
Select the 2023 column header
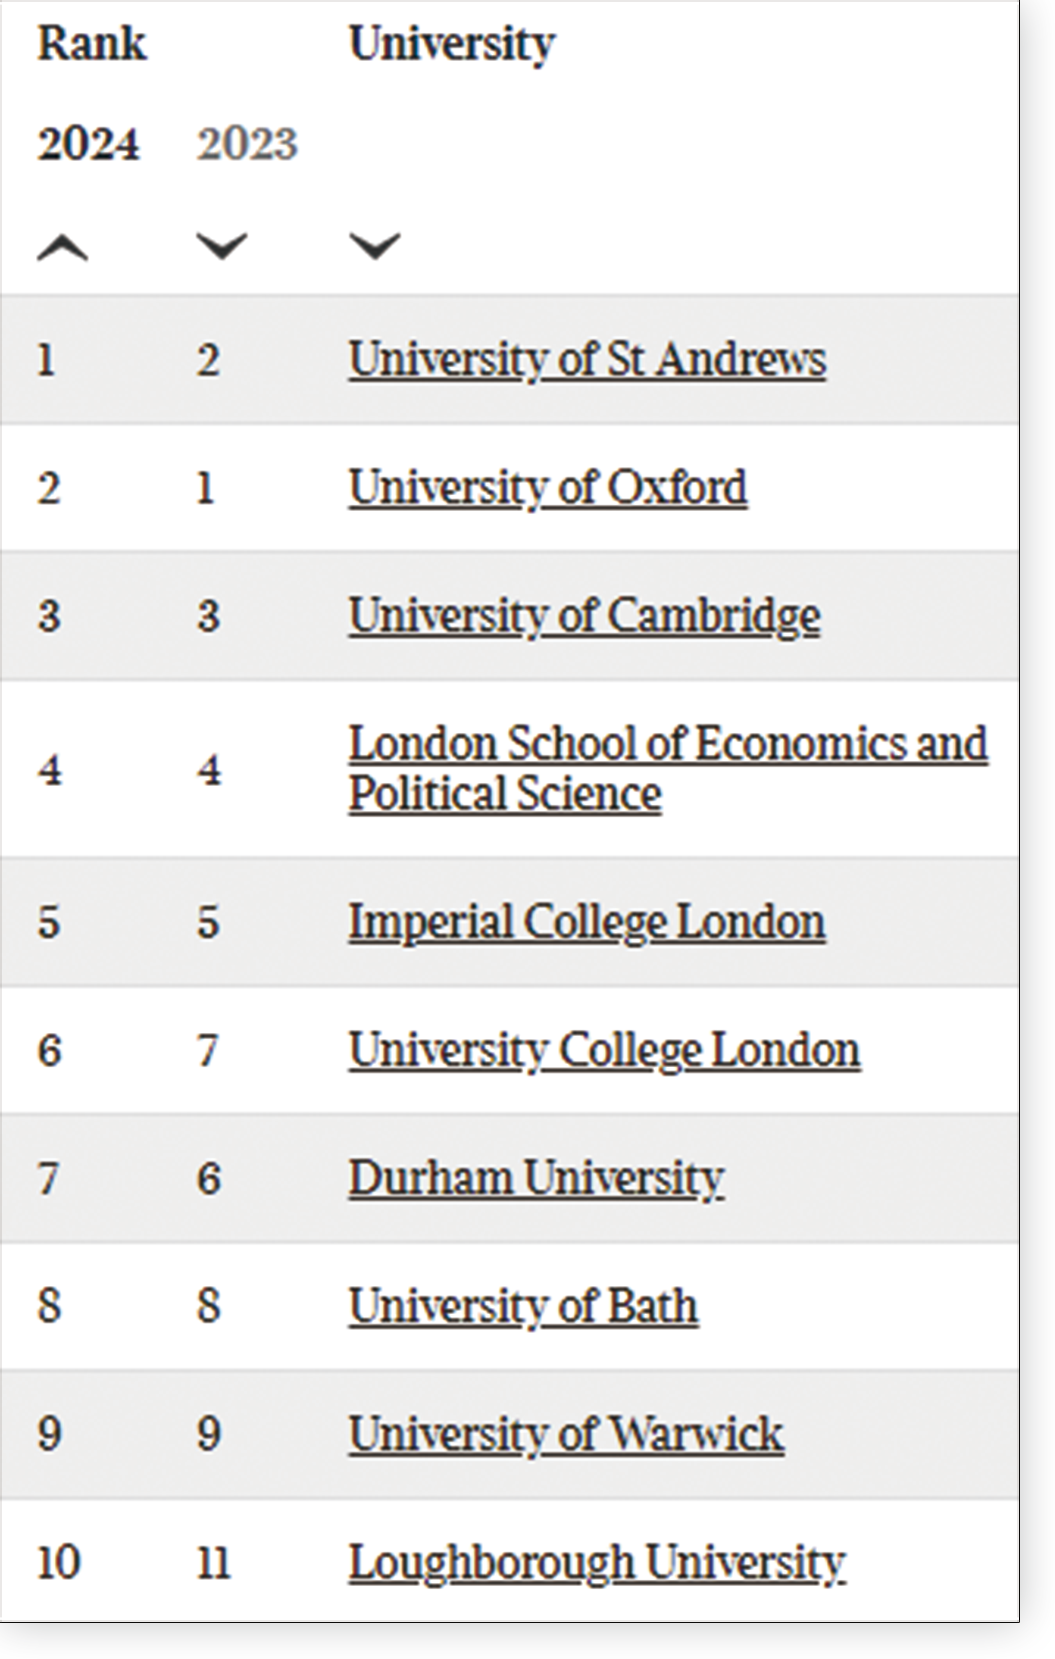pyautogui.click(x=247, y=144)
